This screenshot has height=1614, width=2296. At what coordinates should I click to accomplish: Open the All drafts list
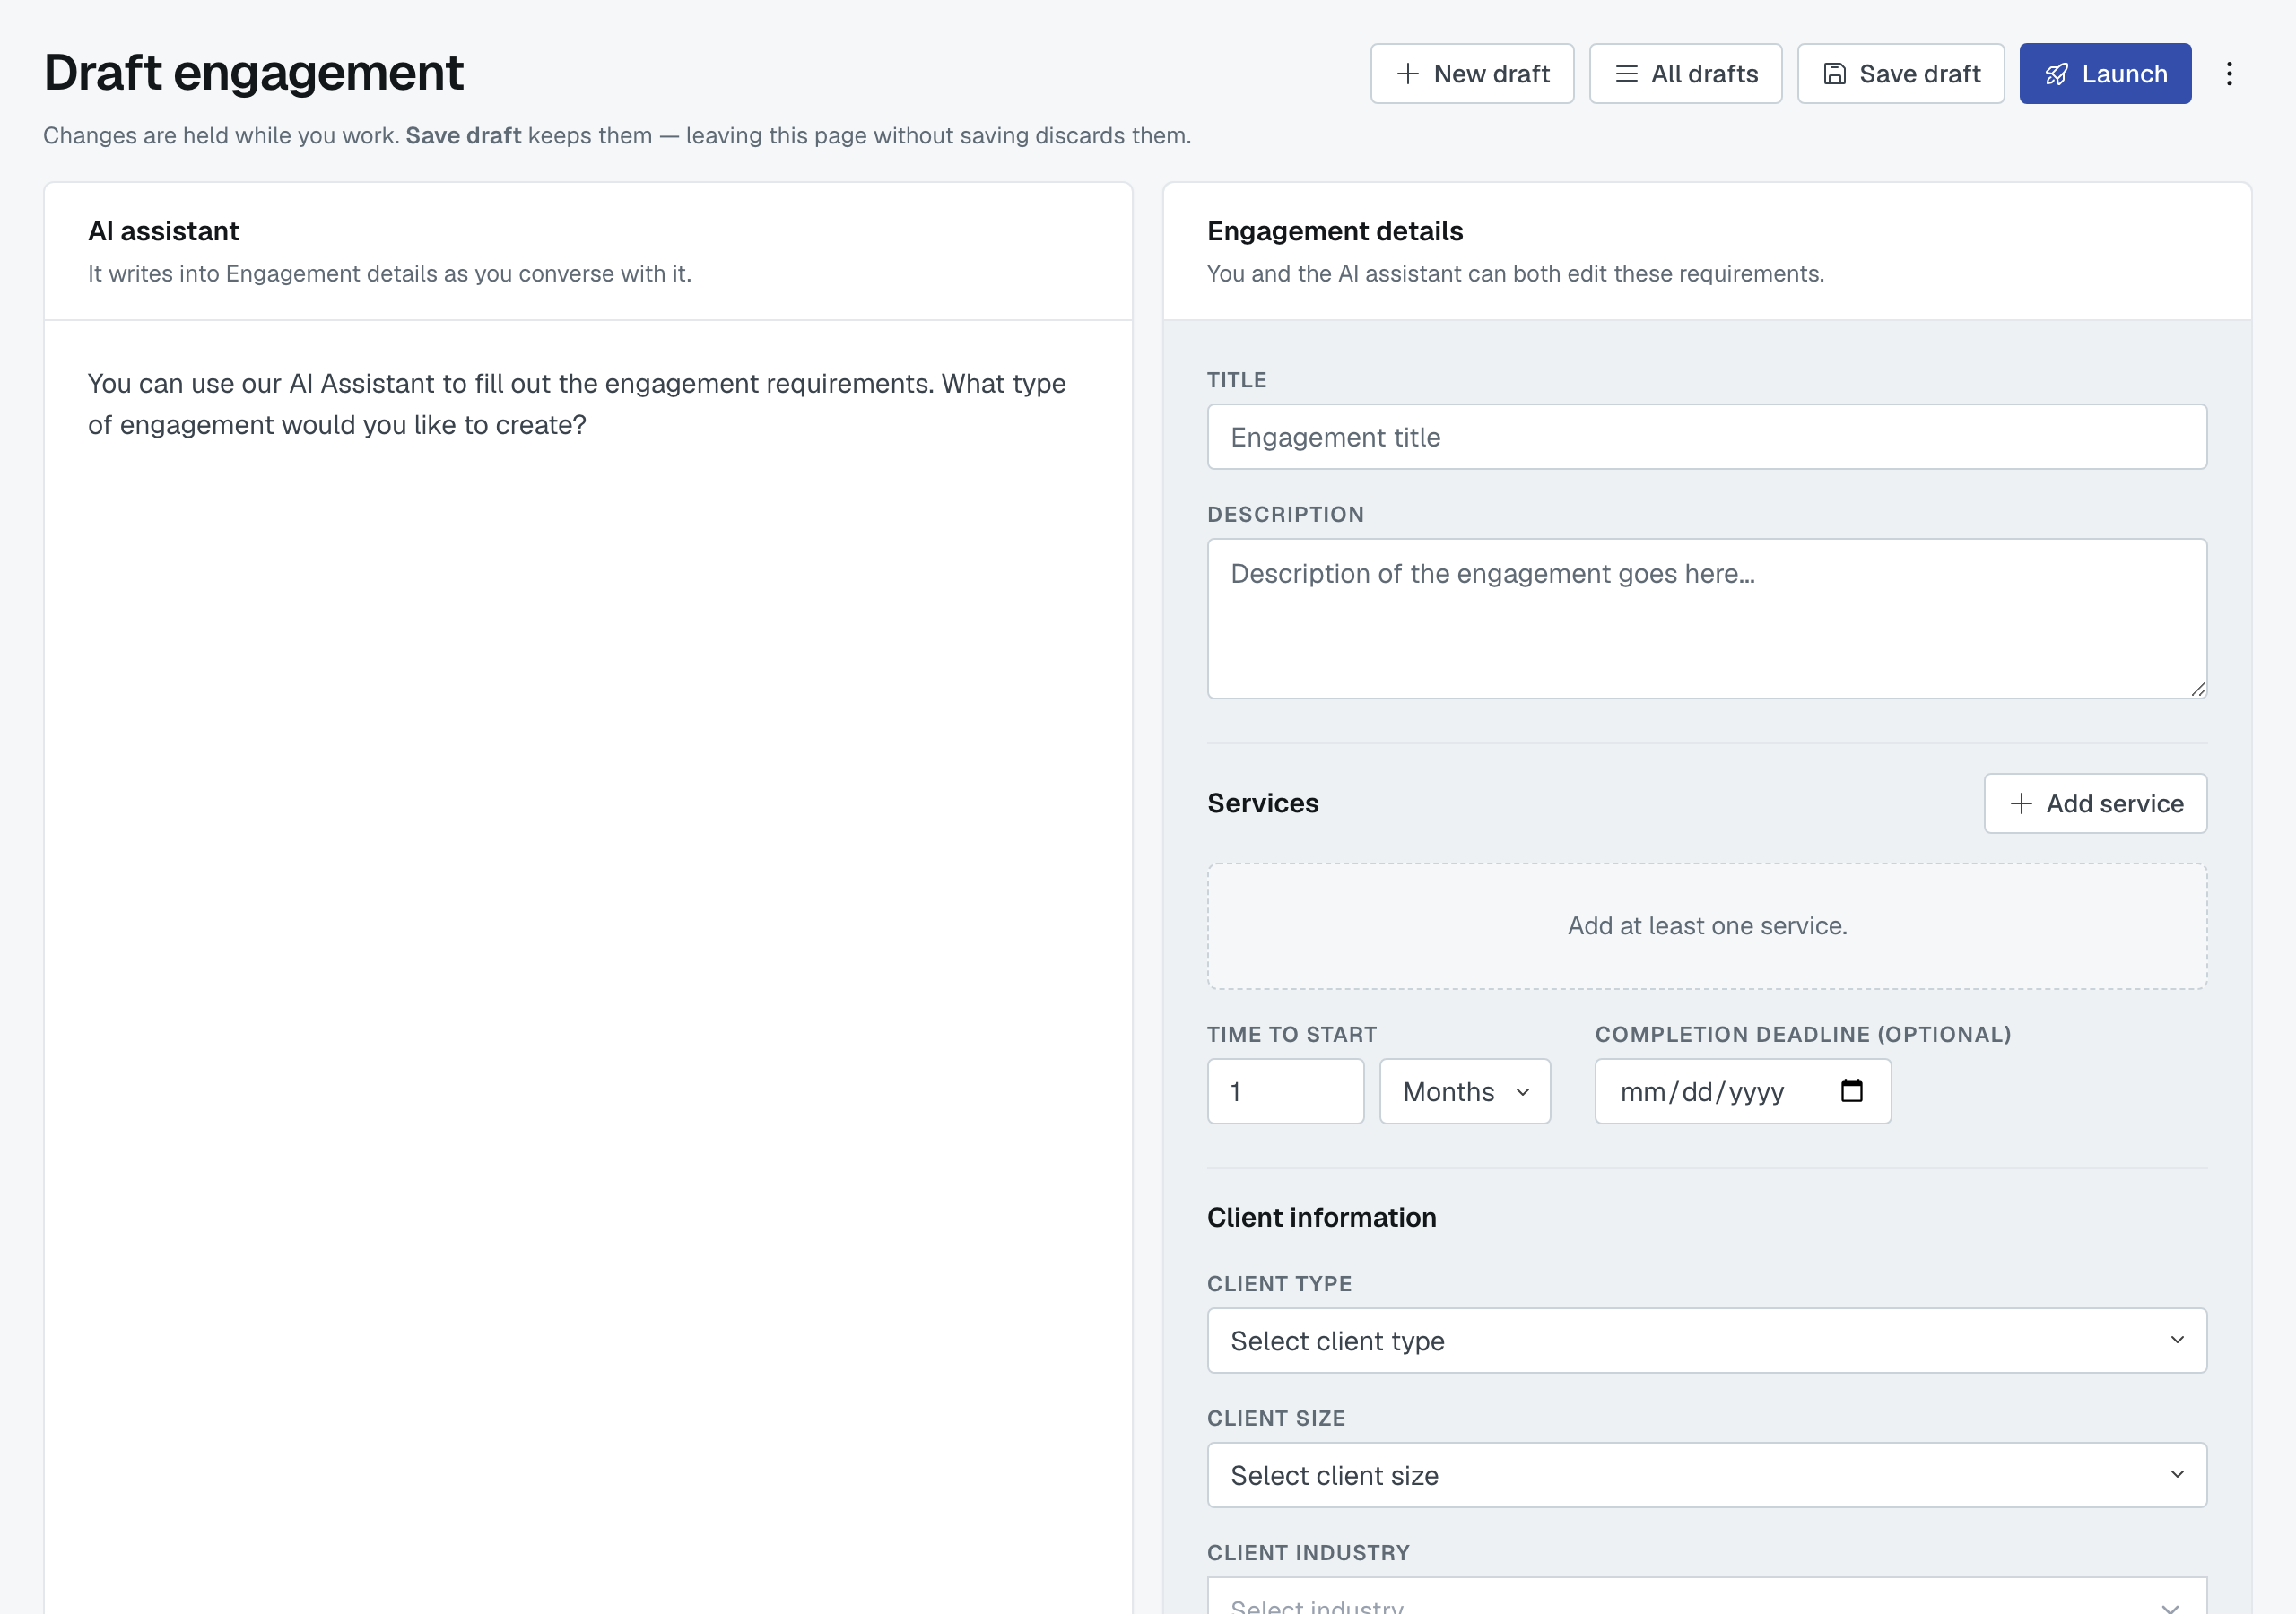(x=1685, y=73)
